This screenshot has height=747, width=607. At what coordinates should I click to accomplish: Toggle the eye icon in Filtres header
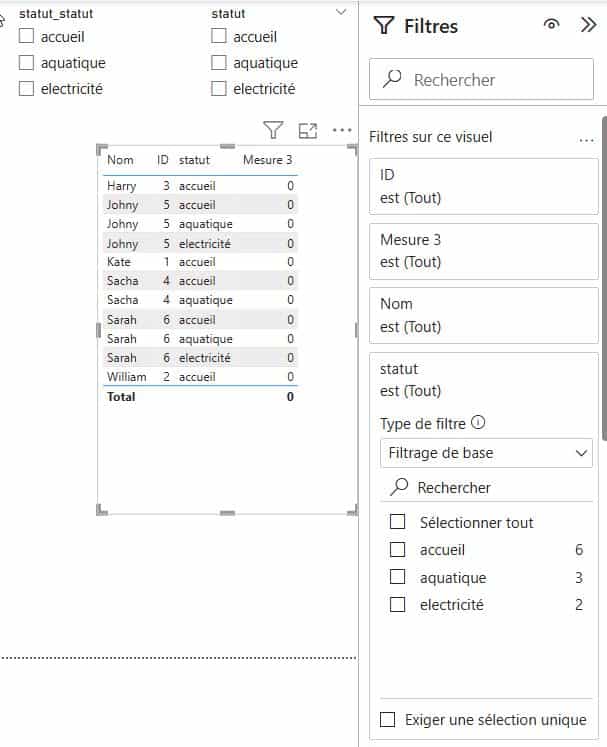point(551,26)
